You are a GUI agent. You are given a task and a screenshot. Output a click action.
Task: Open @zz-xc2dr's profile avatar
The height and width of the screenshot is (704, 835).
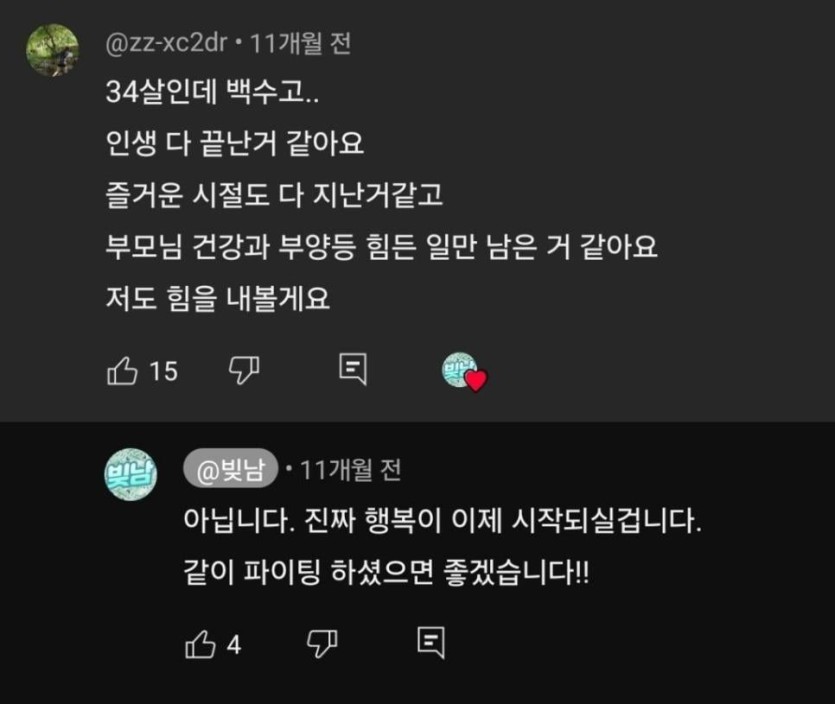click(52, 50)
